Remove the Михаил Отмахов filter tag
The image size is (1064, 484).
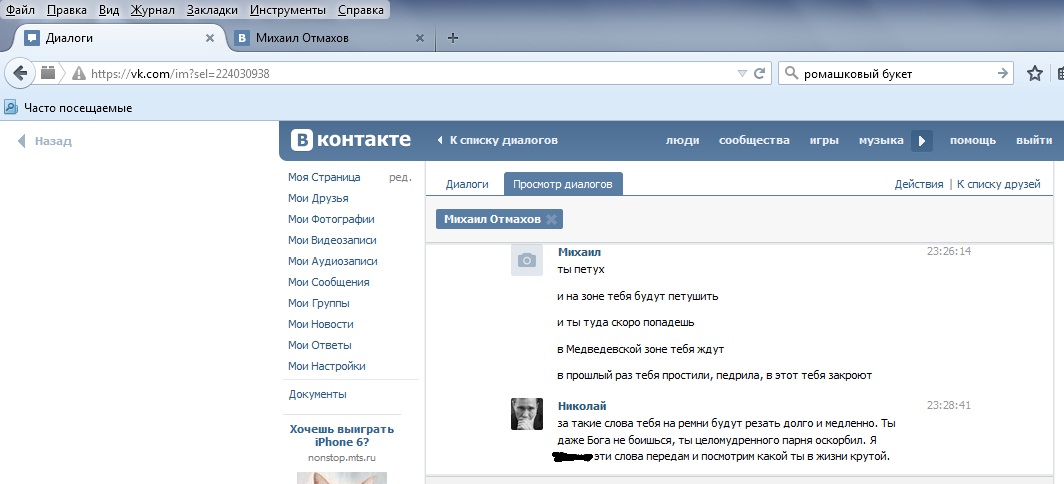[x=551, y=219]
